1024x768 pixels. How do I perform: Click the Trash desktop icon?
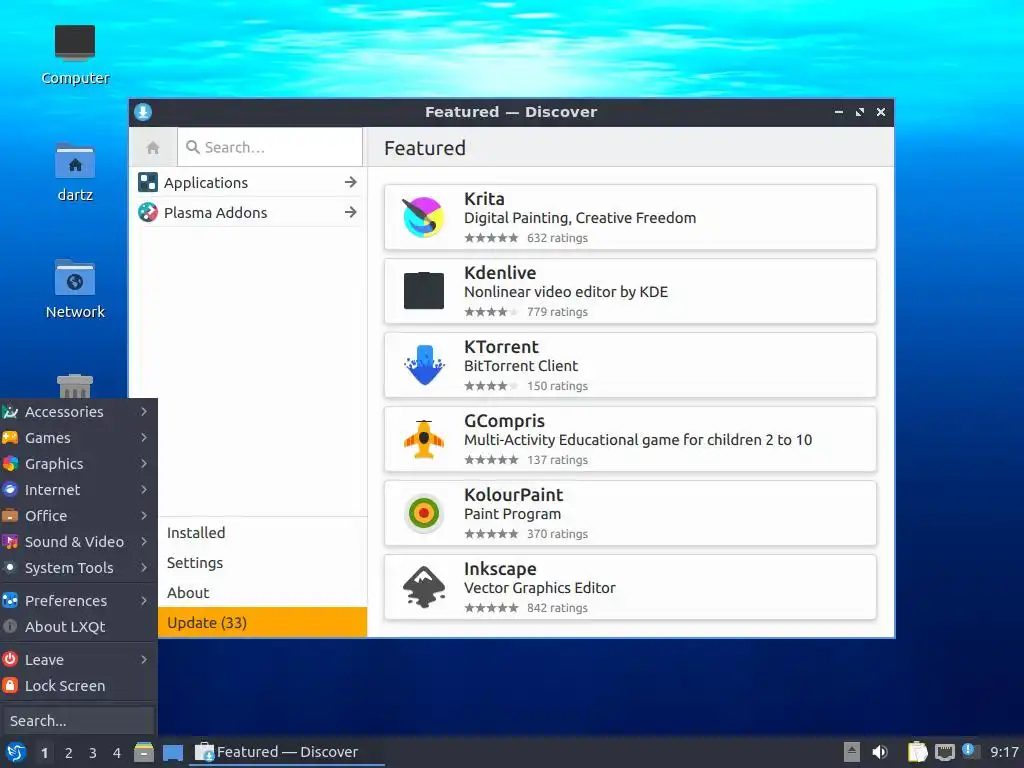coord(75,386)
